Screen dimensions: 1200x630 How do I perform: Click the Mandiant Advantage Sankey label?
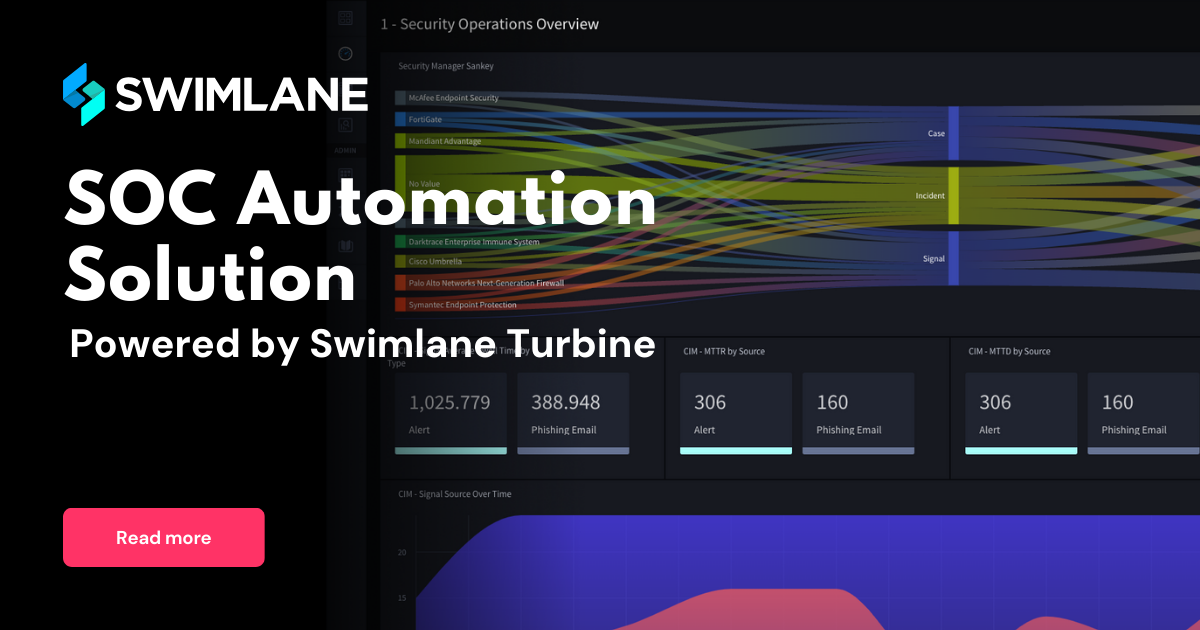pyautogui.click(x=445, y=141)
